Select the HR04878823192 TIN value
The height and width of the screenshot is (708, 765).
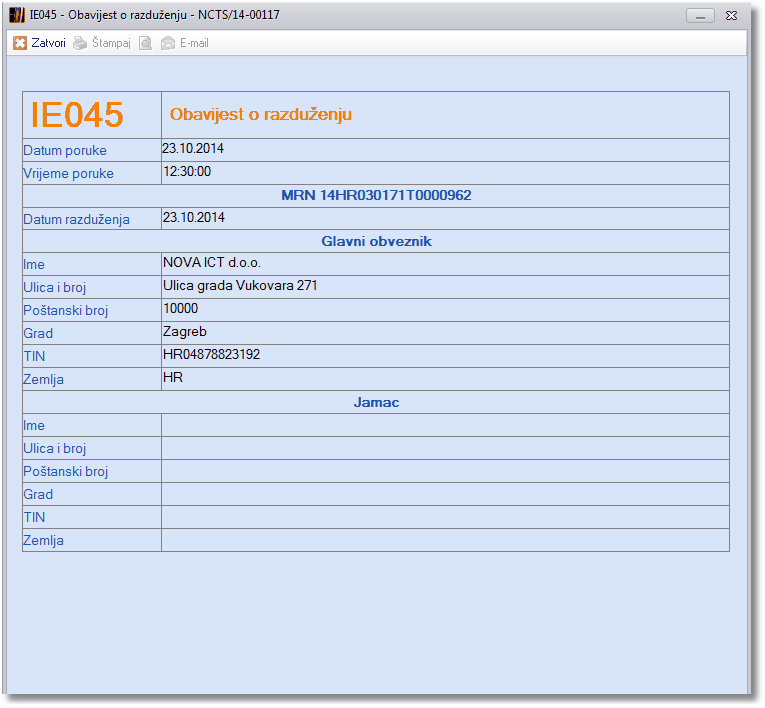pyautogui.click(x=211, y=354)
